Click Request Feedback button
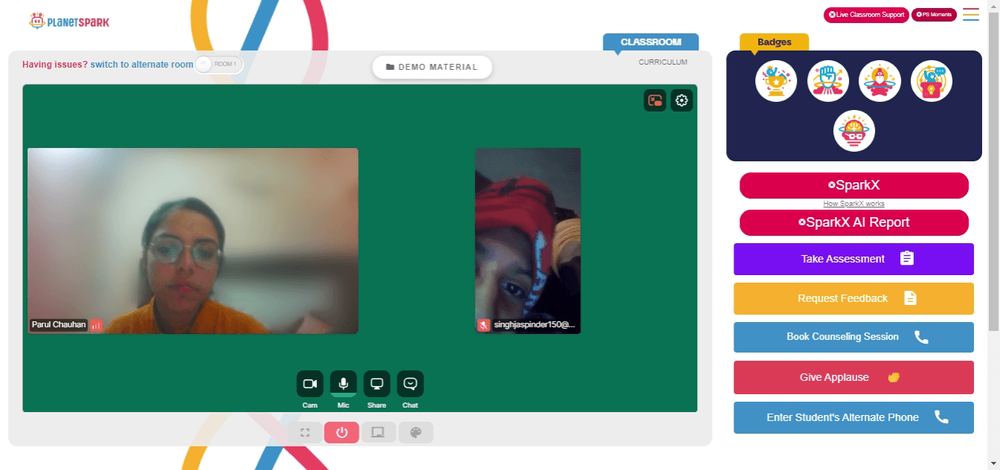1000x470 pixels. 853,298
